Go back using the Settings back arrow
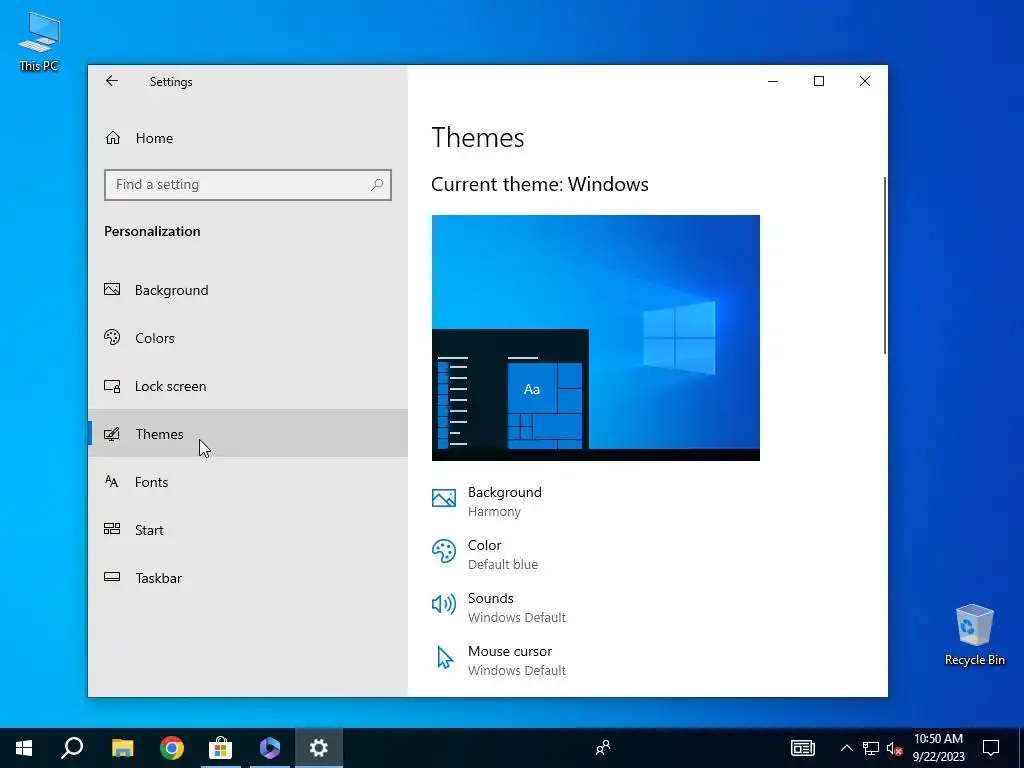Viewport: 1024px width, 768px height. [x=112, y=81]
